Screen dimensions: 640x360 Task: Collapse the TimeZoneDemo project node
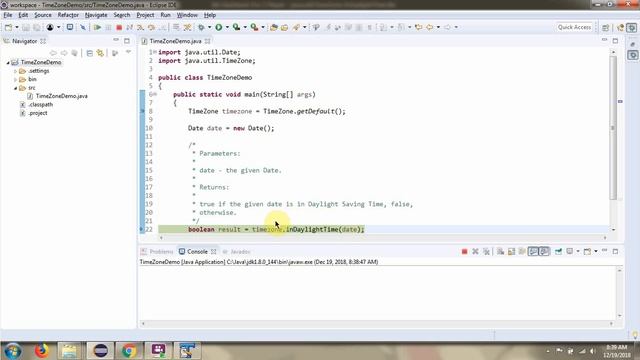(8, 62)
